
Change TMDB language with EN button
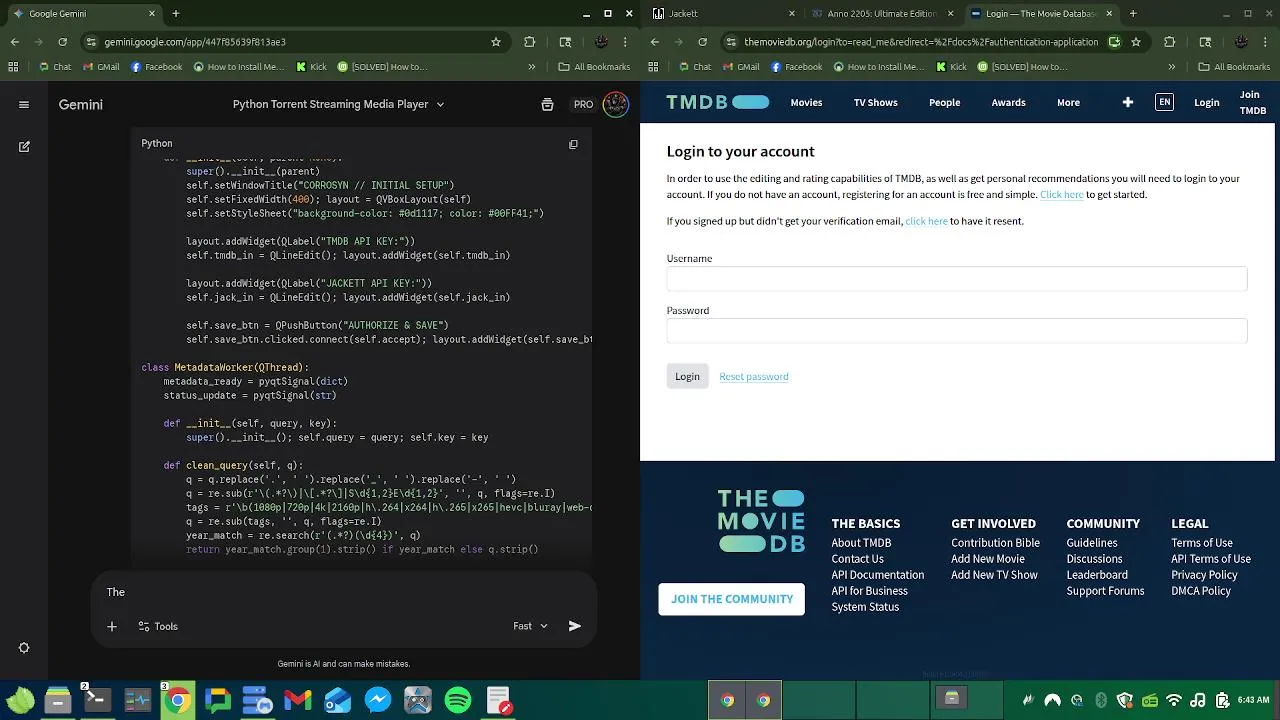pyautogui.click(x=1164, y=102)
